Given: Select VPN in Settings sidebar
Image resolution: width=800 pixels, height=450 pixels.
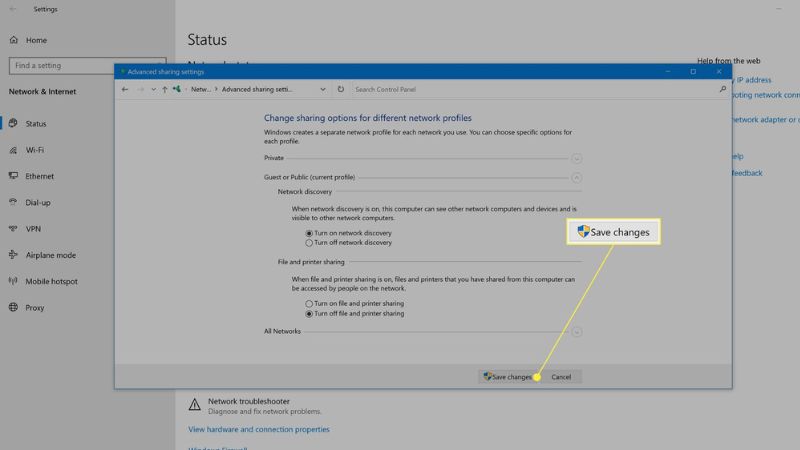Looking at the screenshot, I should (33, 229).
